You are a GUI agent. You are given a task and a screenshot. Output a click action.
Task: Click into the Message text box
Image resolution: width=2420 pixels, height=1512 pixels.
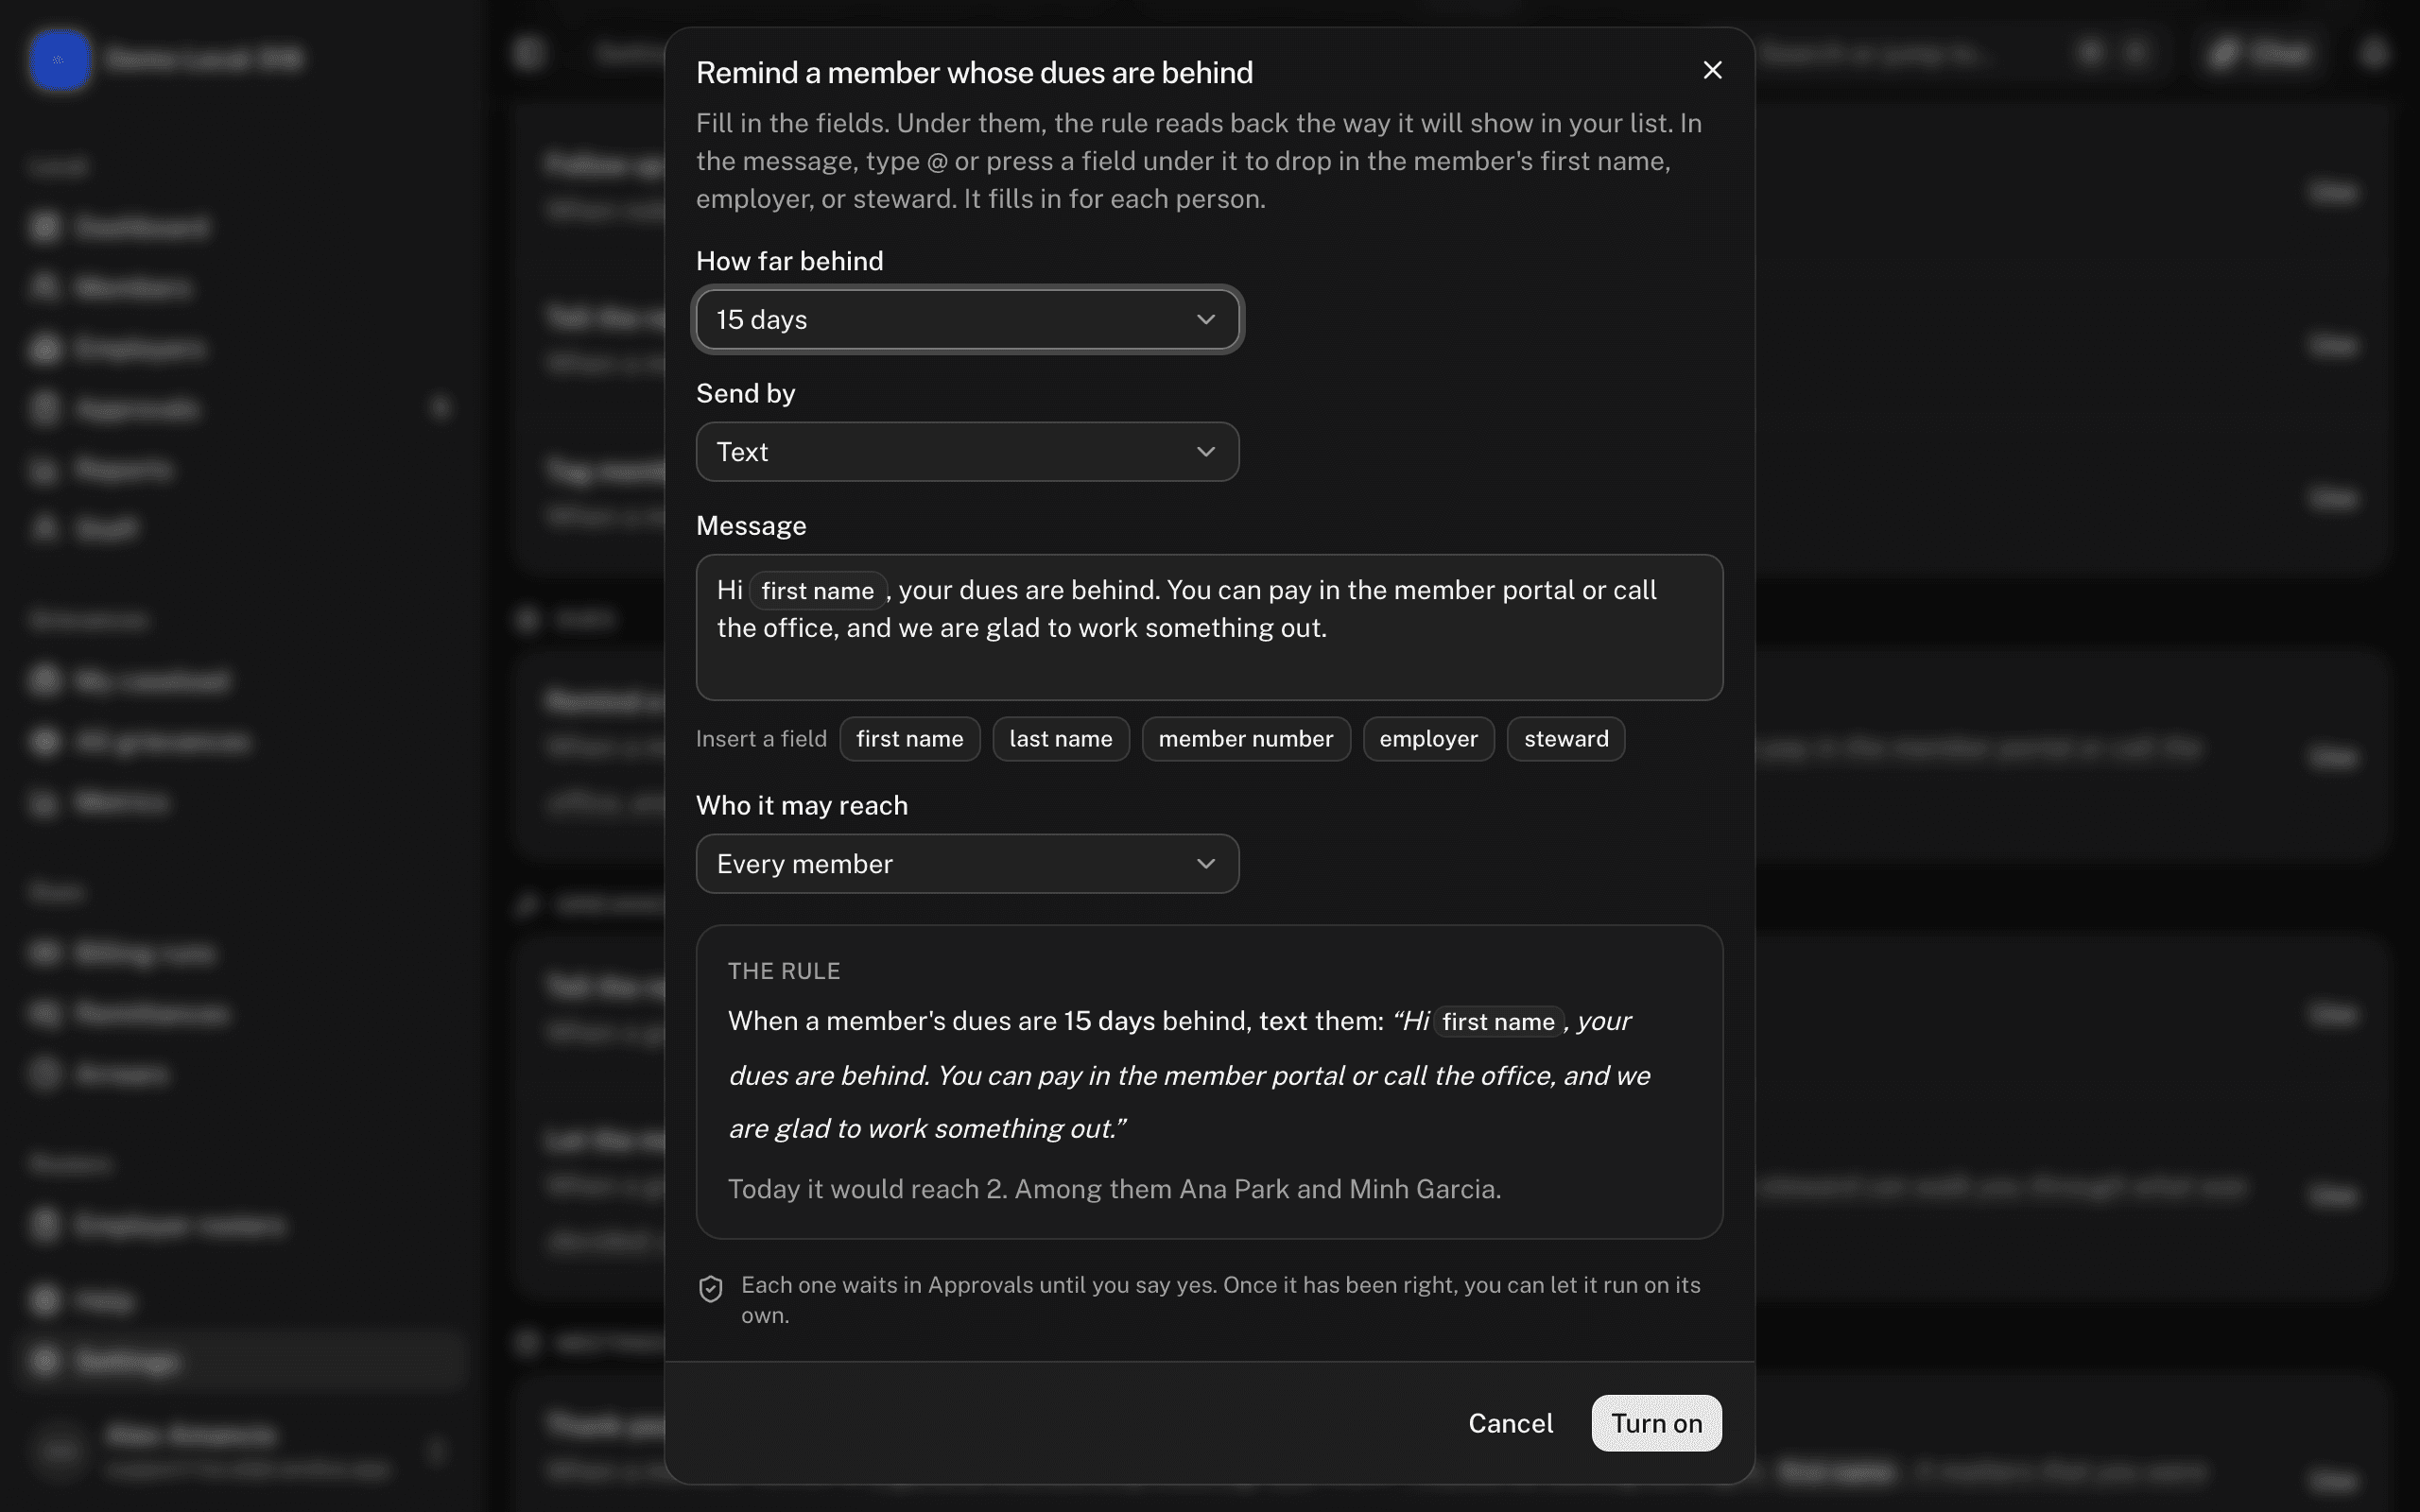tap(1209, 627)
